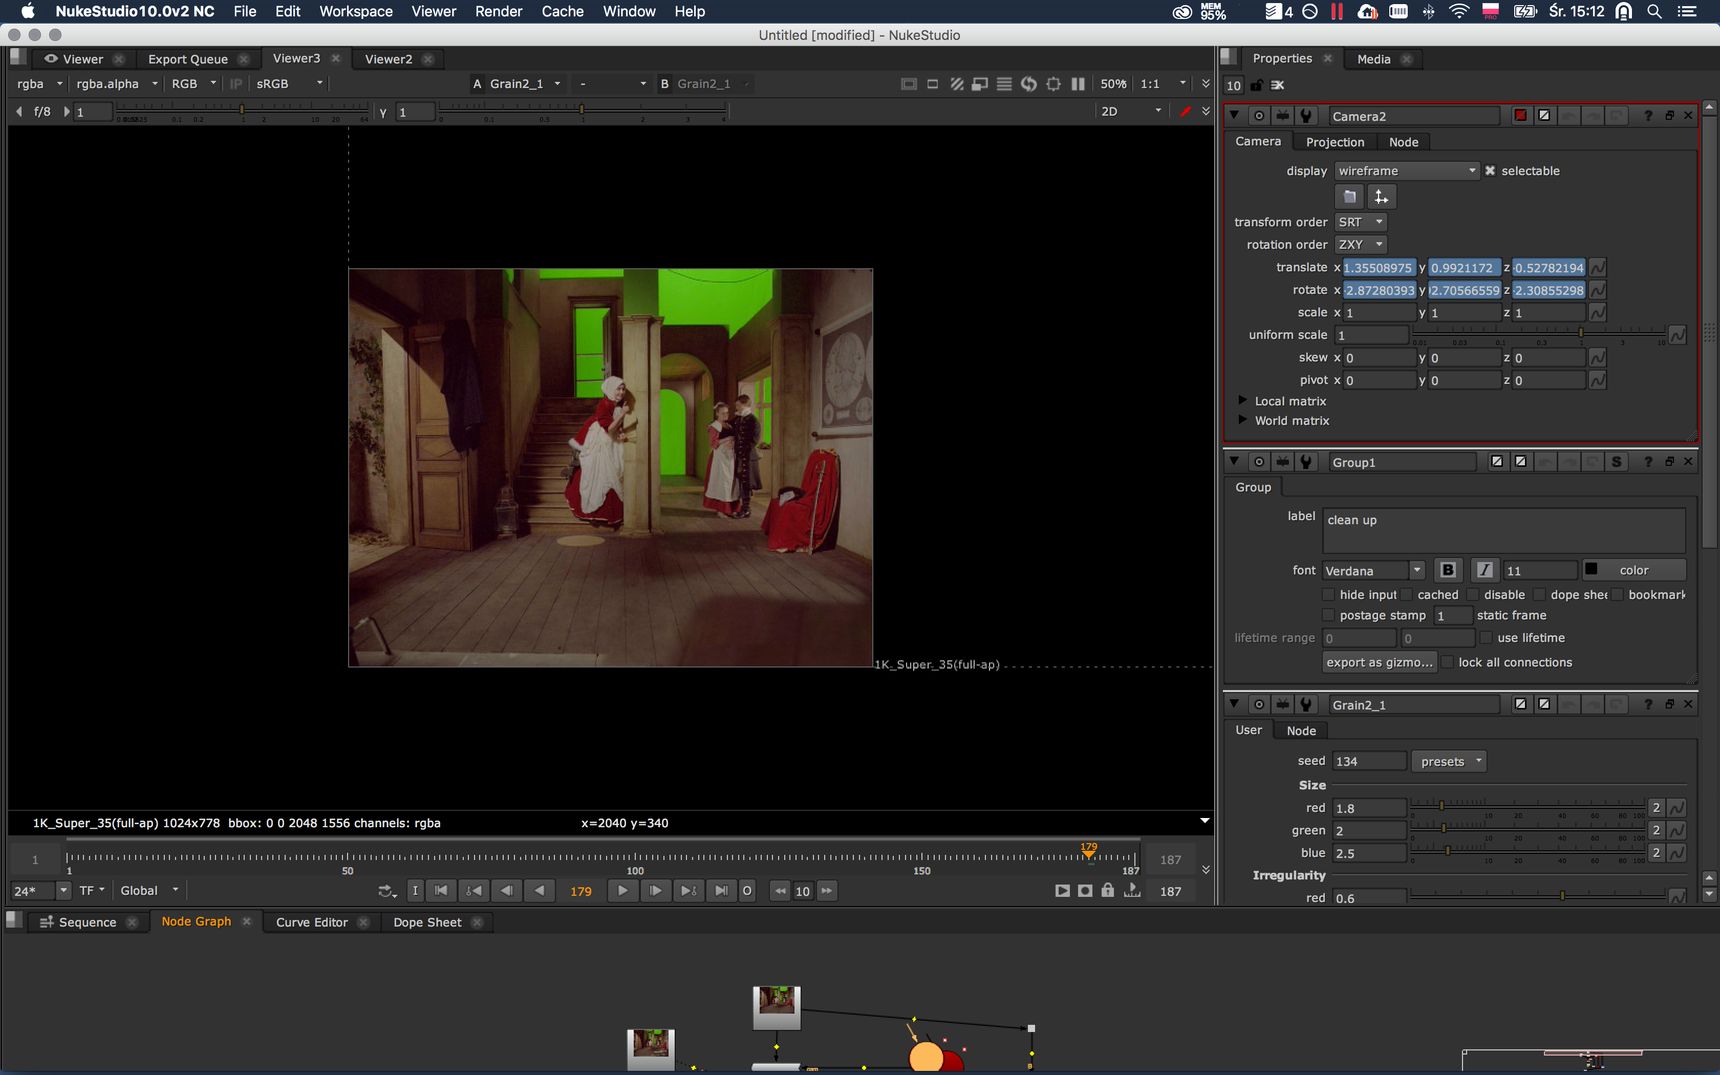The image size is (1720, 1075).
Task: Set the out point with O button
Action: [747, 891]
